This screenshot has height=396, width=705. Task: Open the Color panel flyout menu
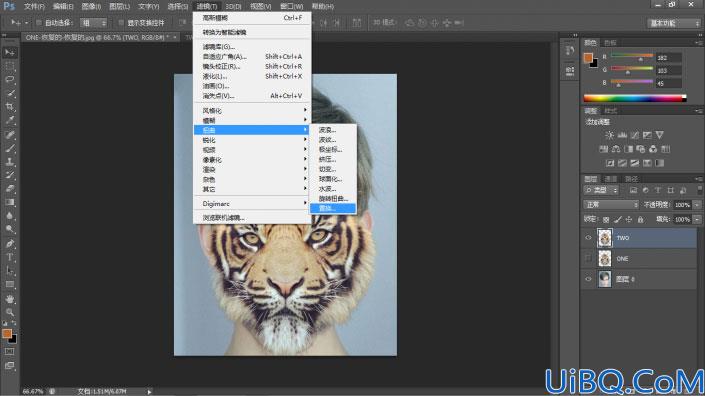pyautogui.click(x=699, y=43)
